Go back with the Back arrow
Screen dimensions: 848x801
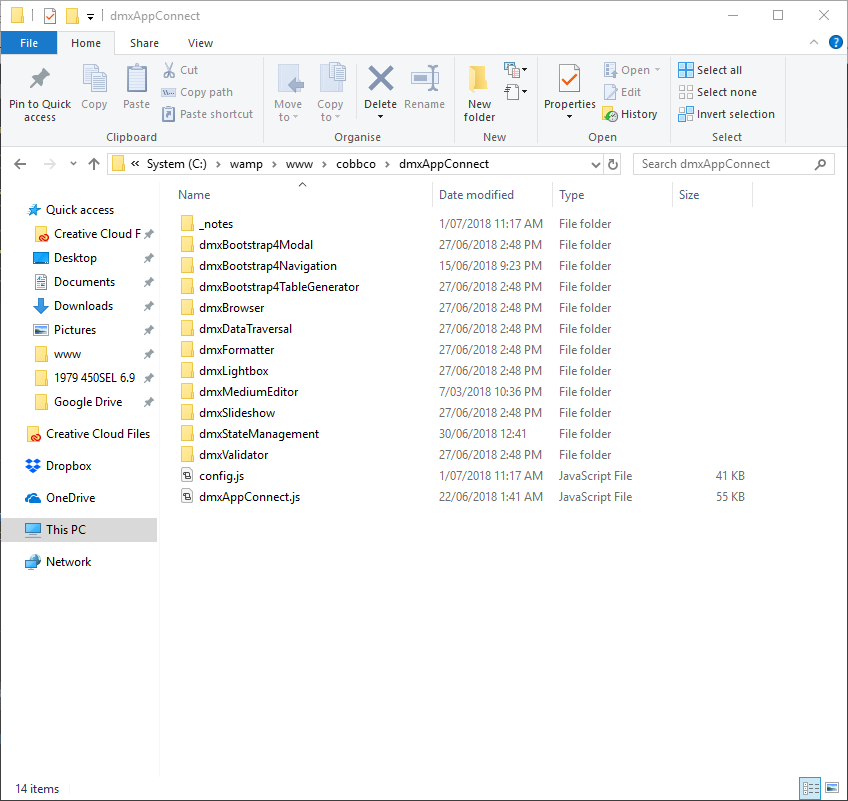pos(20,164)
